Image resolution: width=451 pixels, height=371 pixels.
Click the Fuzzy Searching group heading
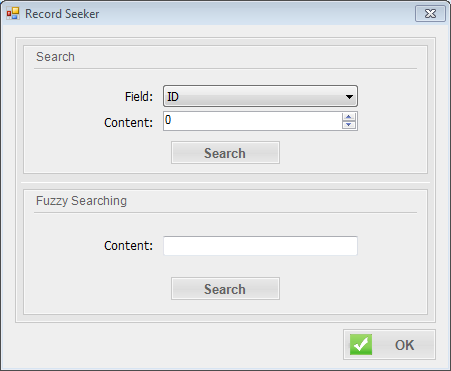tap(81, 201)
